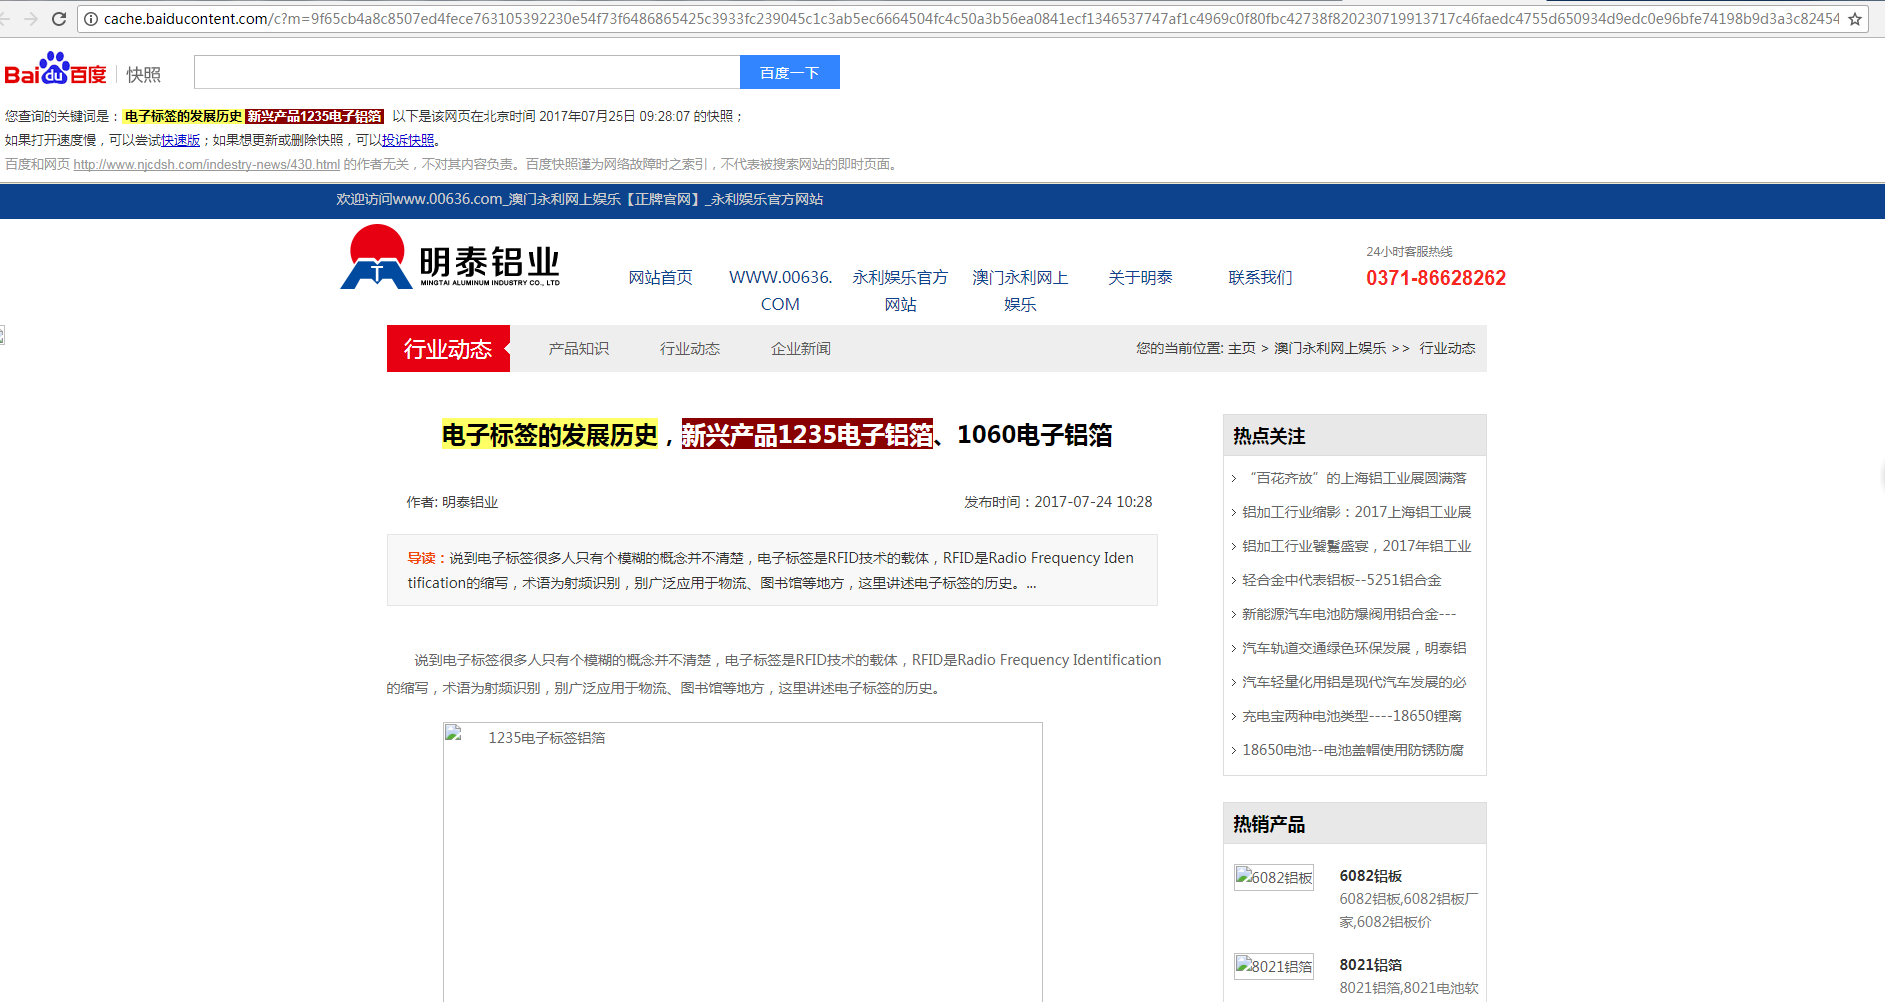The image size is (1885, 1002).
Task: Open WWW.00636.COM navigation item
Action: point(780,291)
